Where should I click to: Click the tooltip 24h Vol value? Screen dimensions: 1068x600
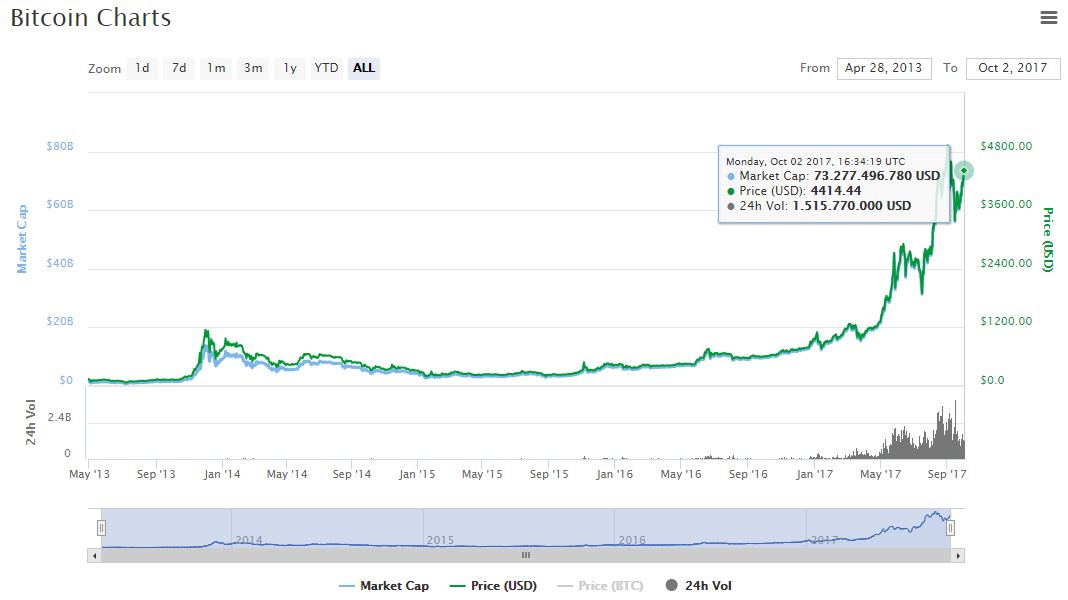pyautogui.click(x=851, y=206)
